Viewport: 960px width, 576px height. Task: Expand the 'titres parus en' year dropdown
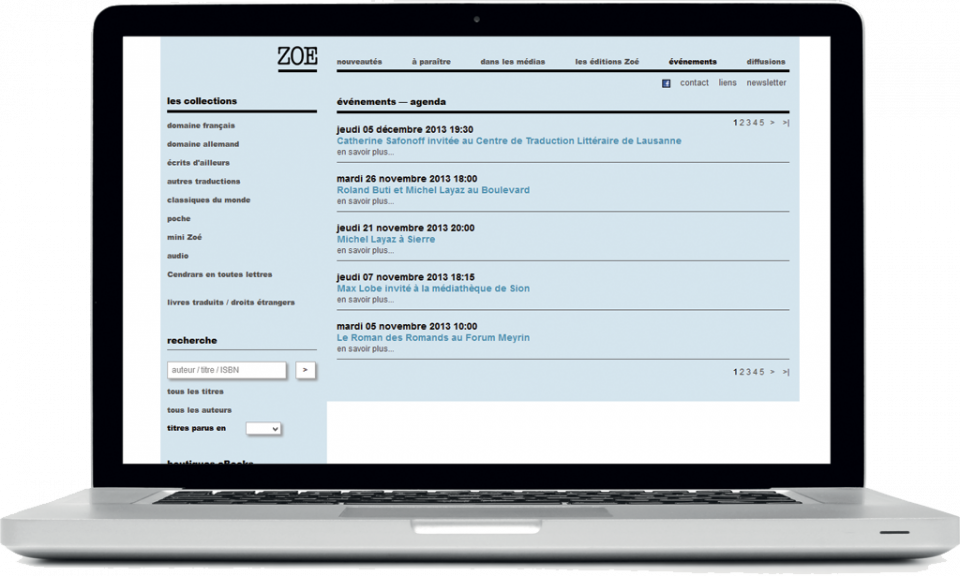(263, 428)
